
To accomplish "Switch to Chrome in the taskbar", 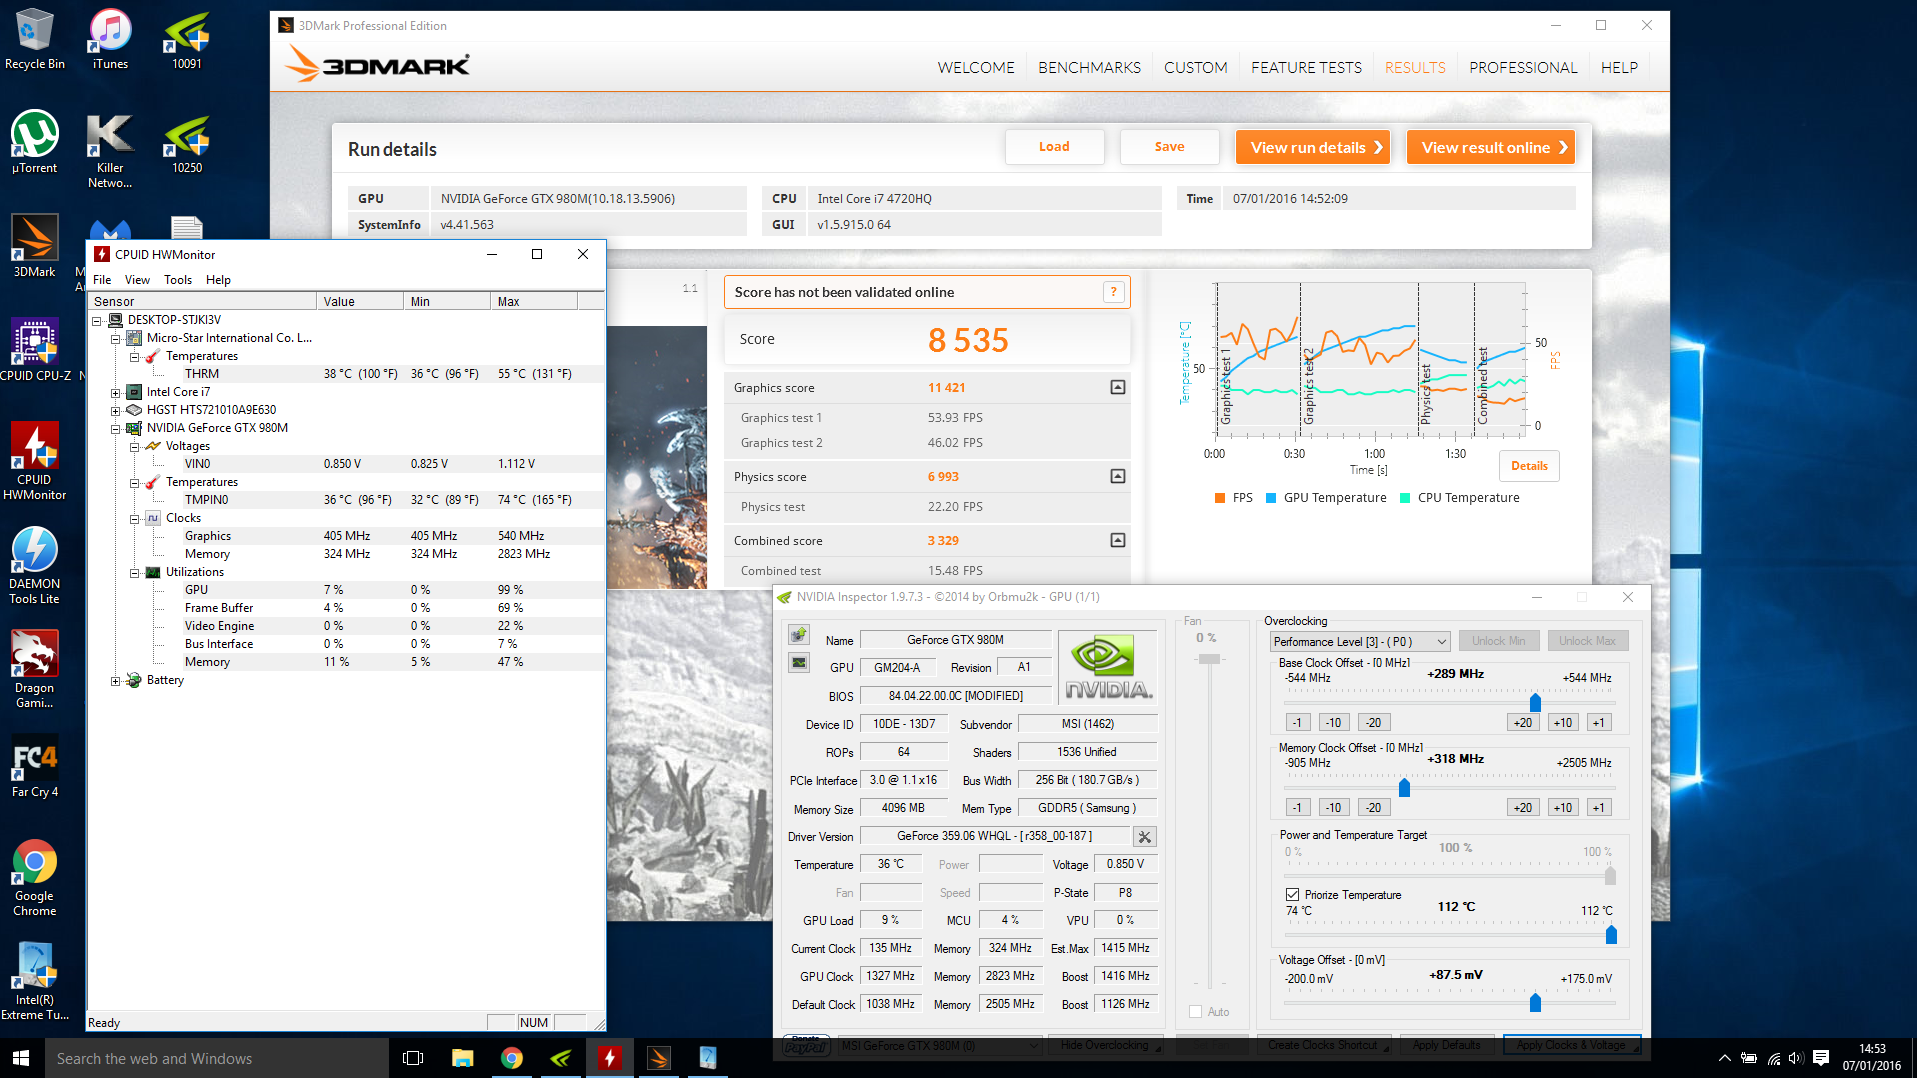I will tap(511, 1058).
